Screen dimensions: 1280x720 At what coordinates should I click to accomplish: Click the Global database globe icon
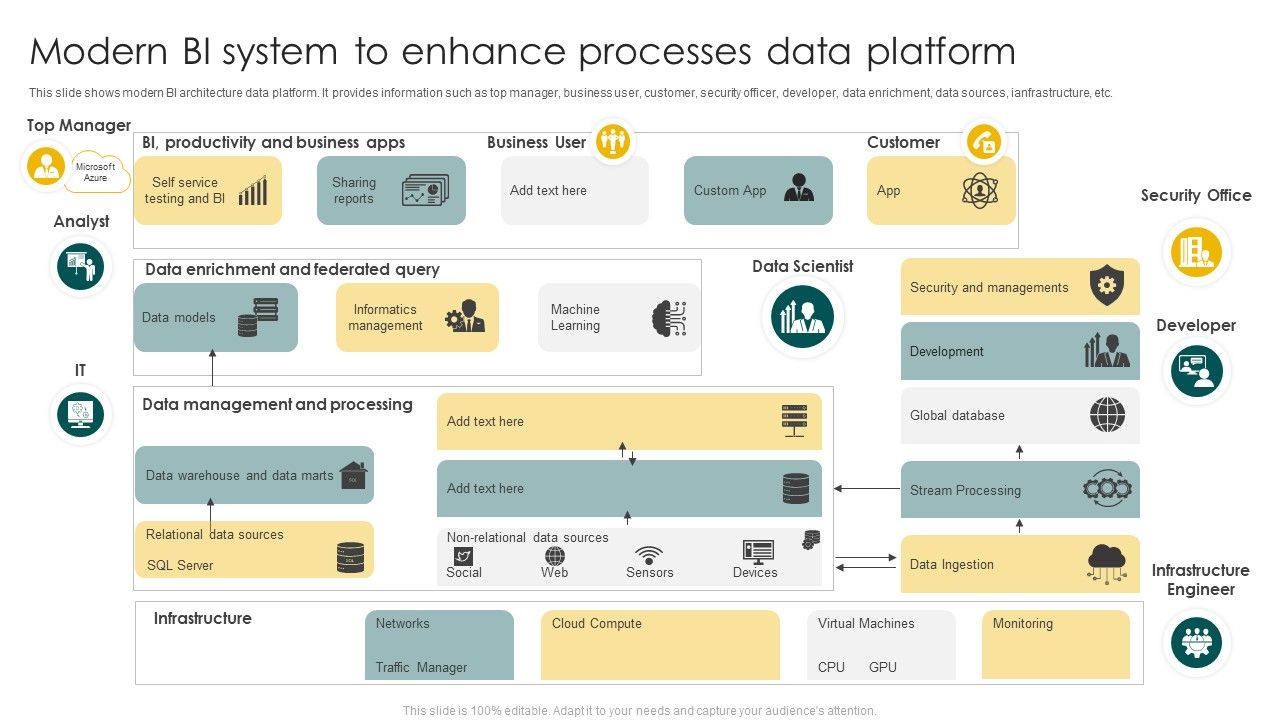[1107, 414]
